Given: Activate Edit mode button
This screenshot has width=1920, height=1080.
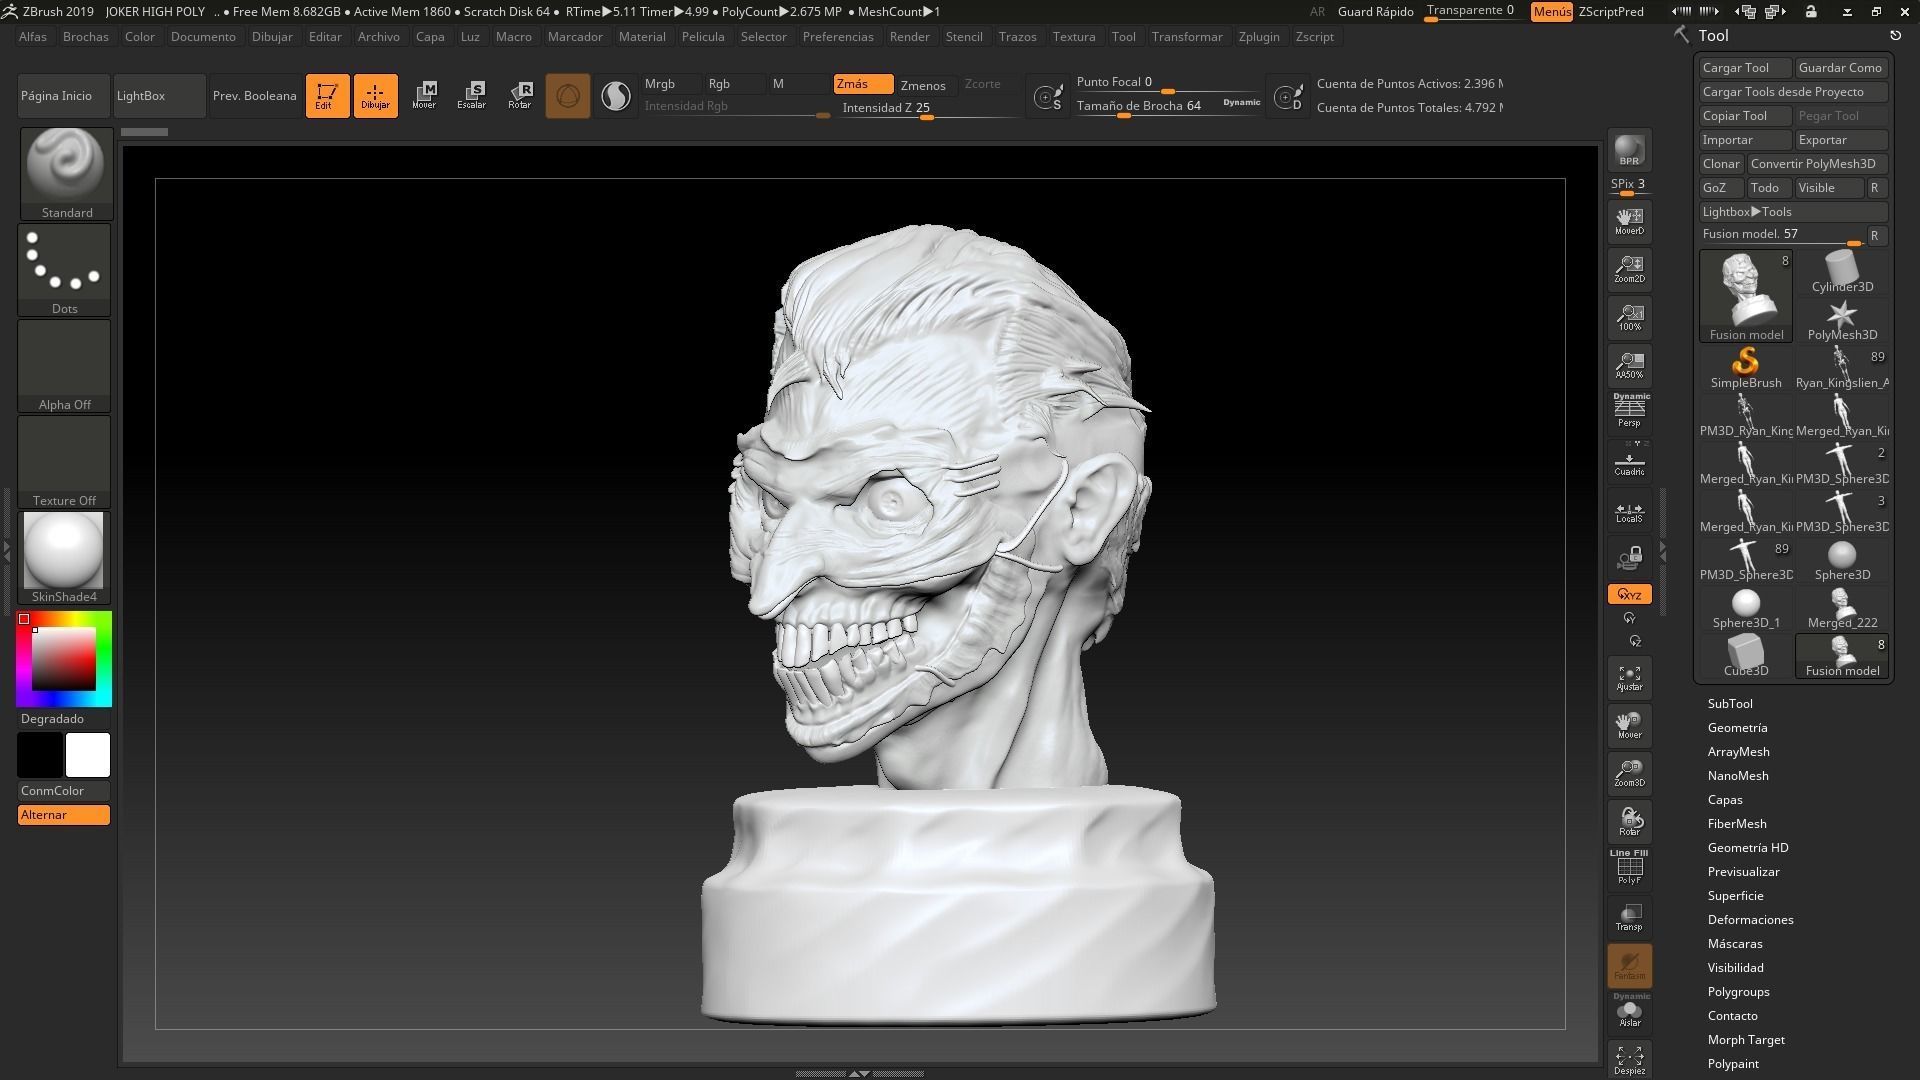Looking at the screenshot, I should click(327, 96).
